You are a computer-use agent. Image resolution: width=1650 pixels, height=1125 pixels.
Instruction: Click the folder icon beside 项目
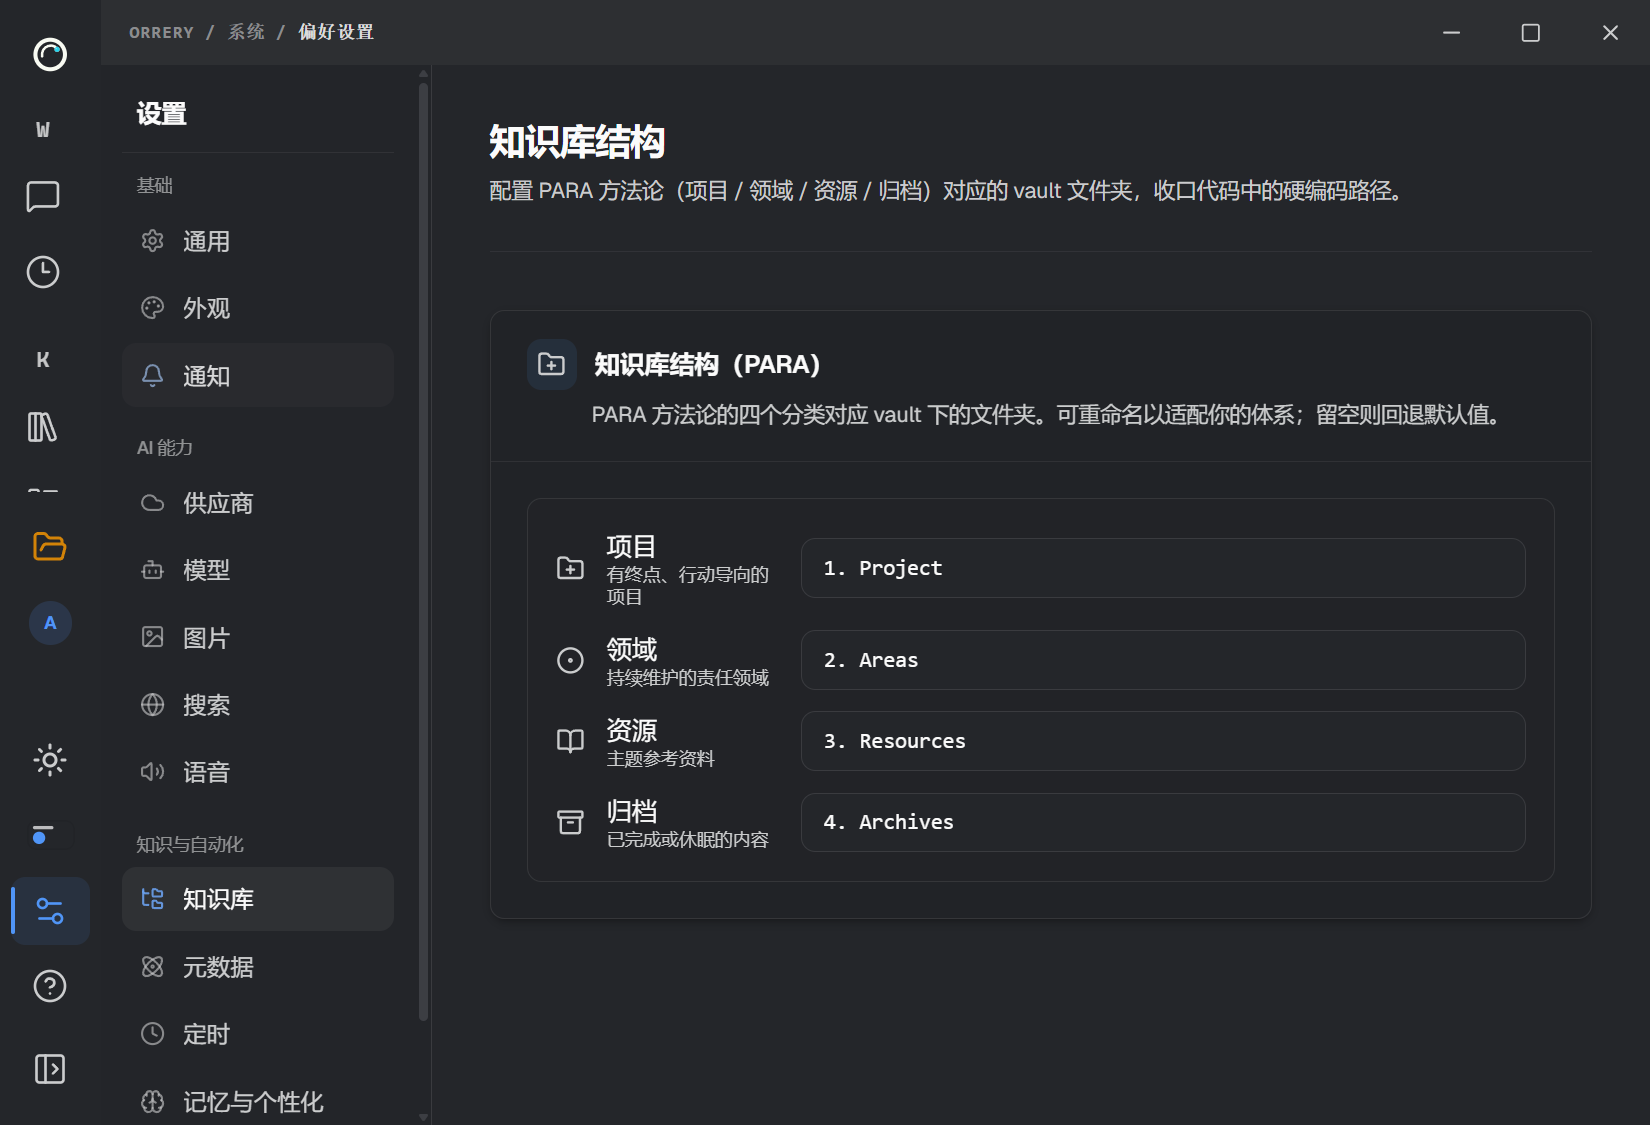tap(570, 568)
